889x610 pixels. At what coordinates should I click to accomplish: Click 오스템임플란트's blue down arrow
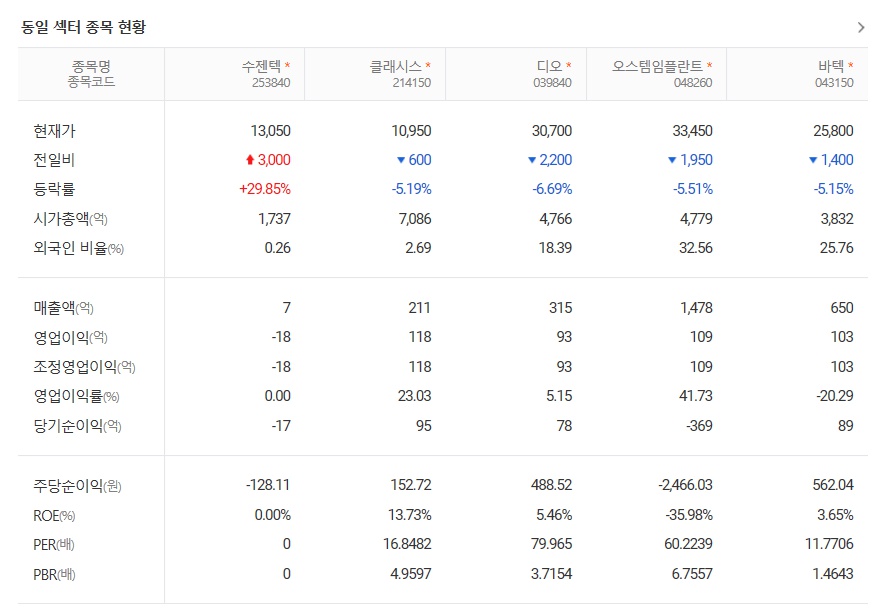coord(673,158)
